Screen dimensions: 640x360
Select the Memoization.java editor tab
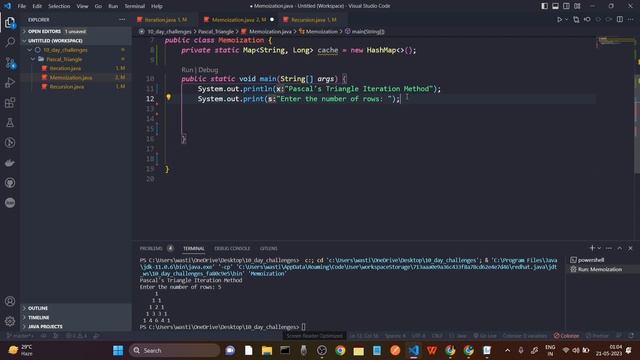(238, 20)
